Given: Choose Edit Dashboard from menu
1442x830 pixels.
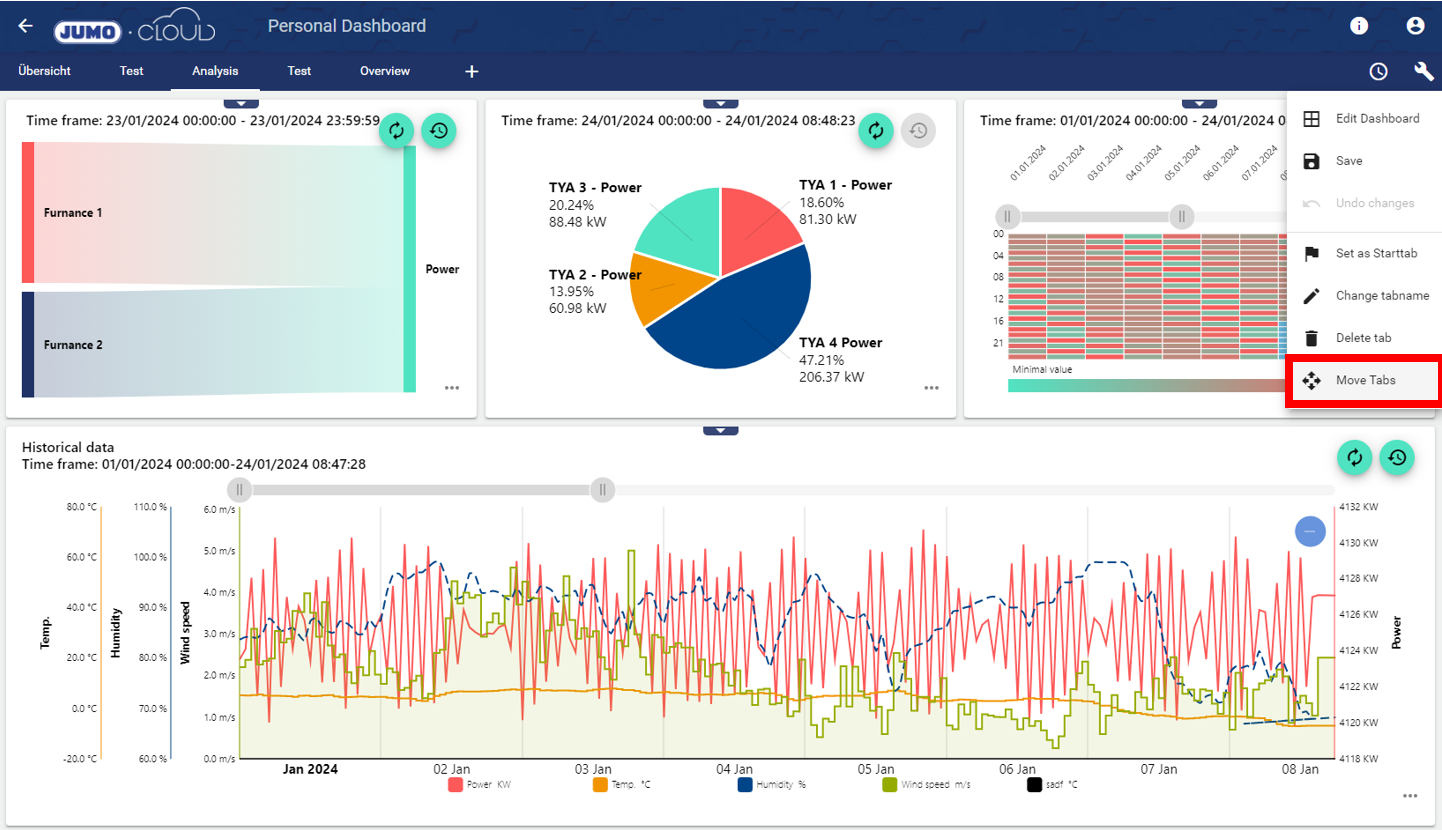Looking at the screenshot, I should [1376, 119].
